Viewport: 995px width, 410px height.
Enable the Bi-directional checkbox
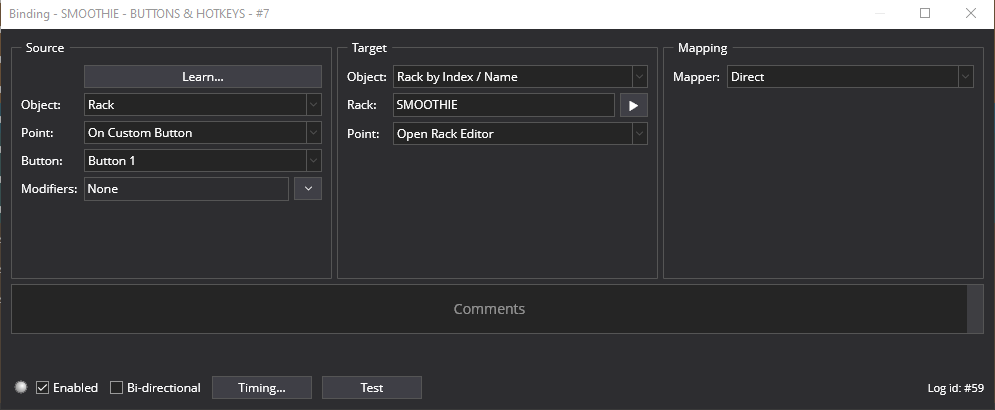[x=116, y=387]
